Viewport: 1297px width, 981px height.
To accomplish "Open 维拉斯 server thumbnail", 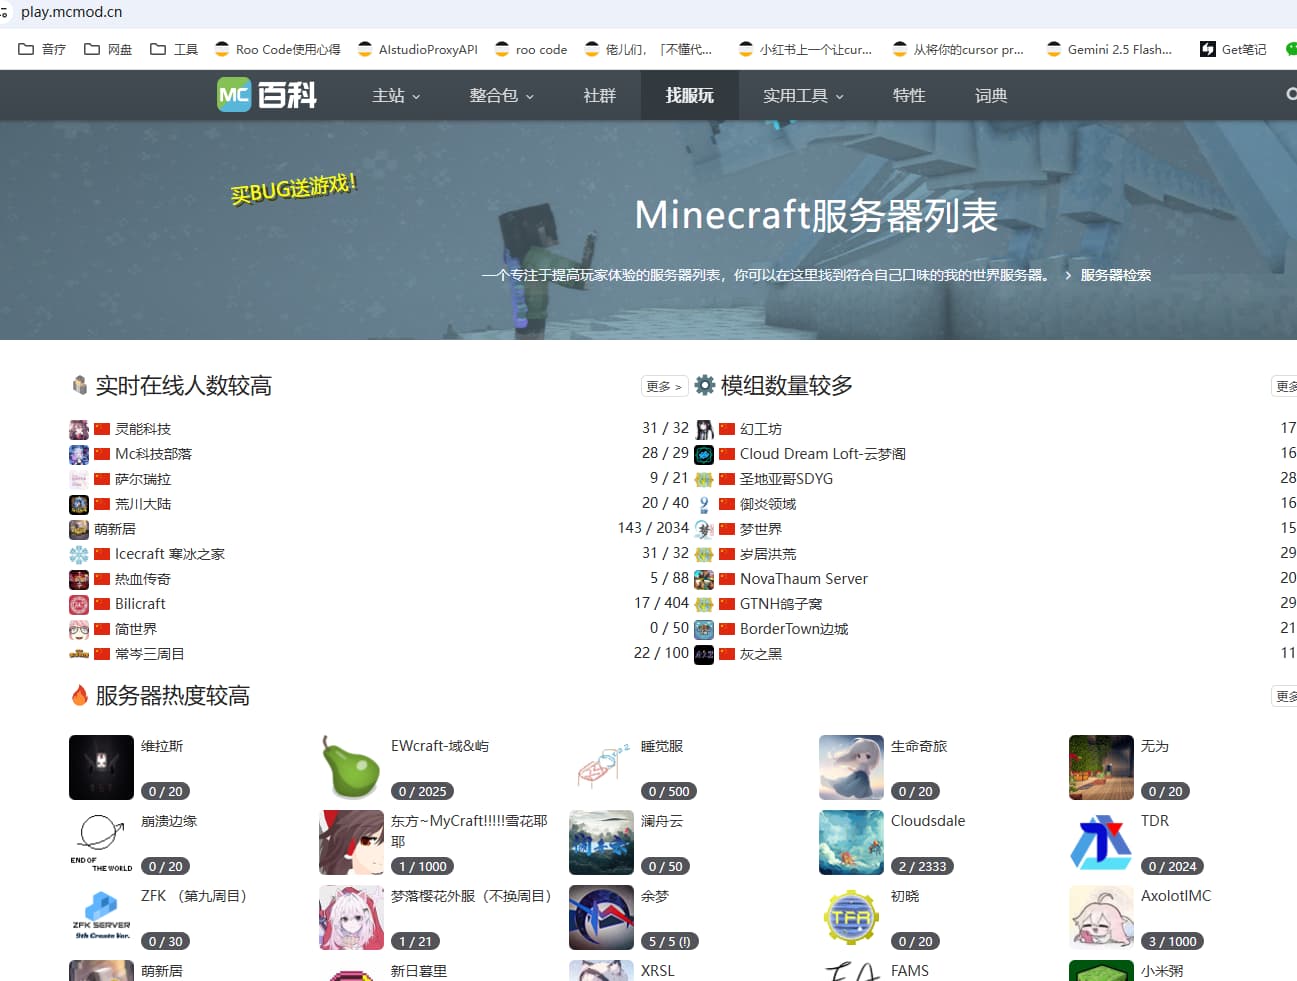I will pos(101,767).
